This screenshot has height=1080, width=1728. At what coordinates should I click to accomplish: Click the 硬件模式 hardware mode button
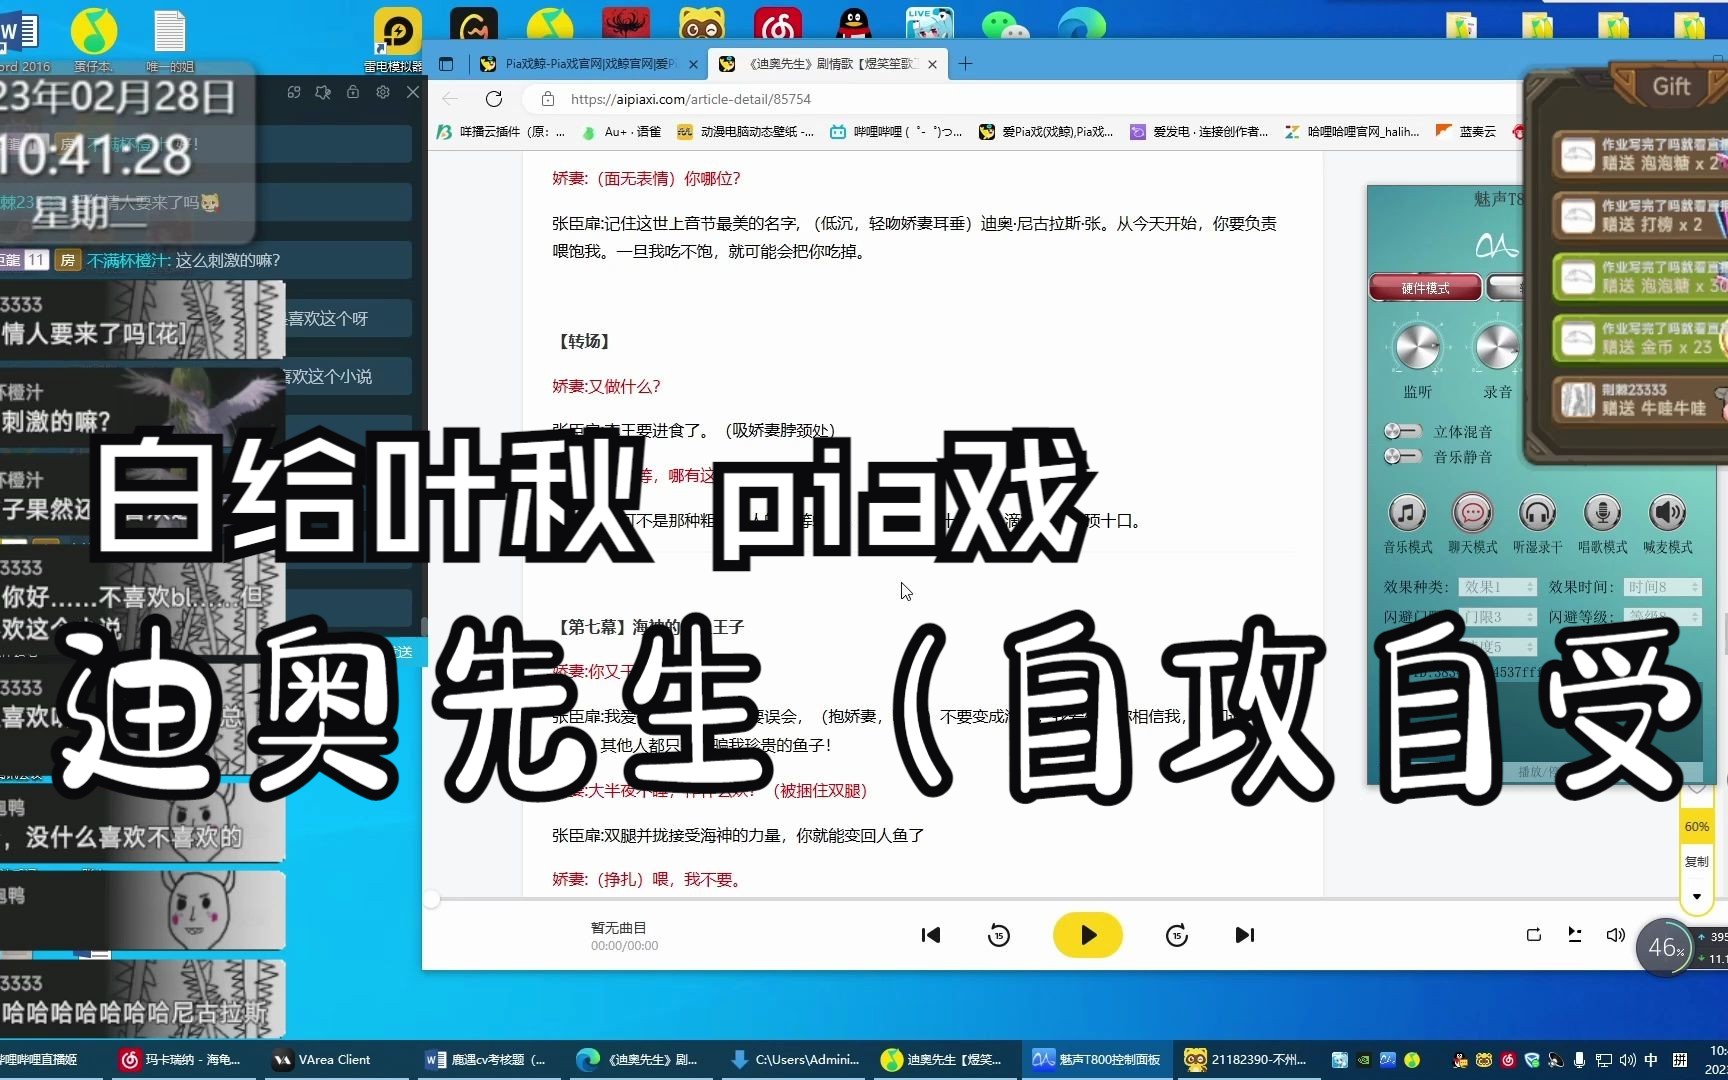pyautogui.click(x=1425, y=288)
